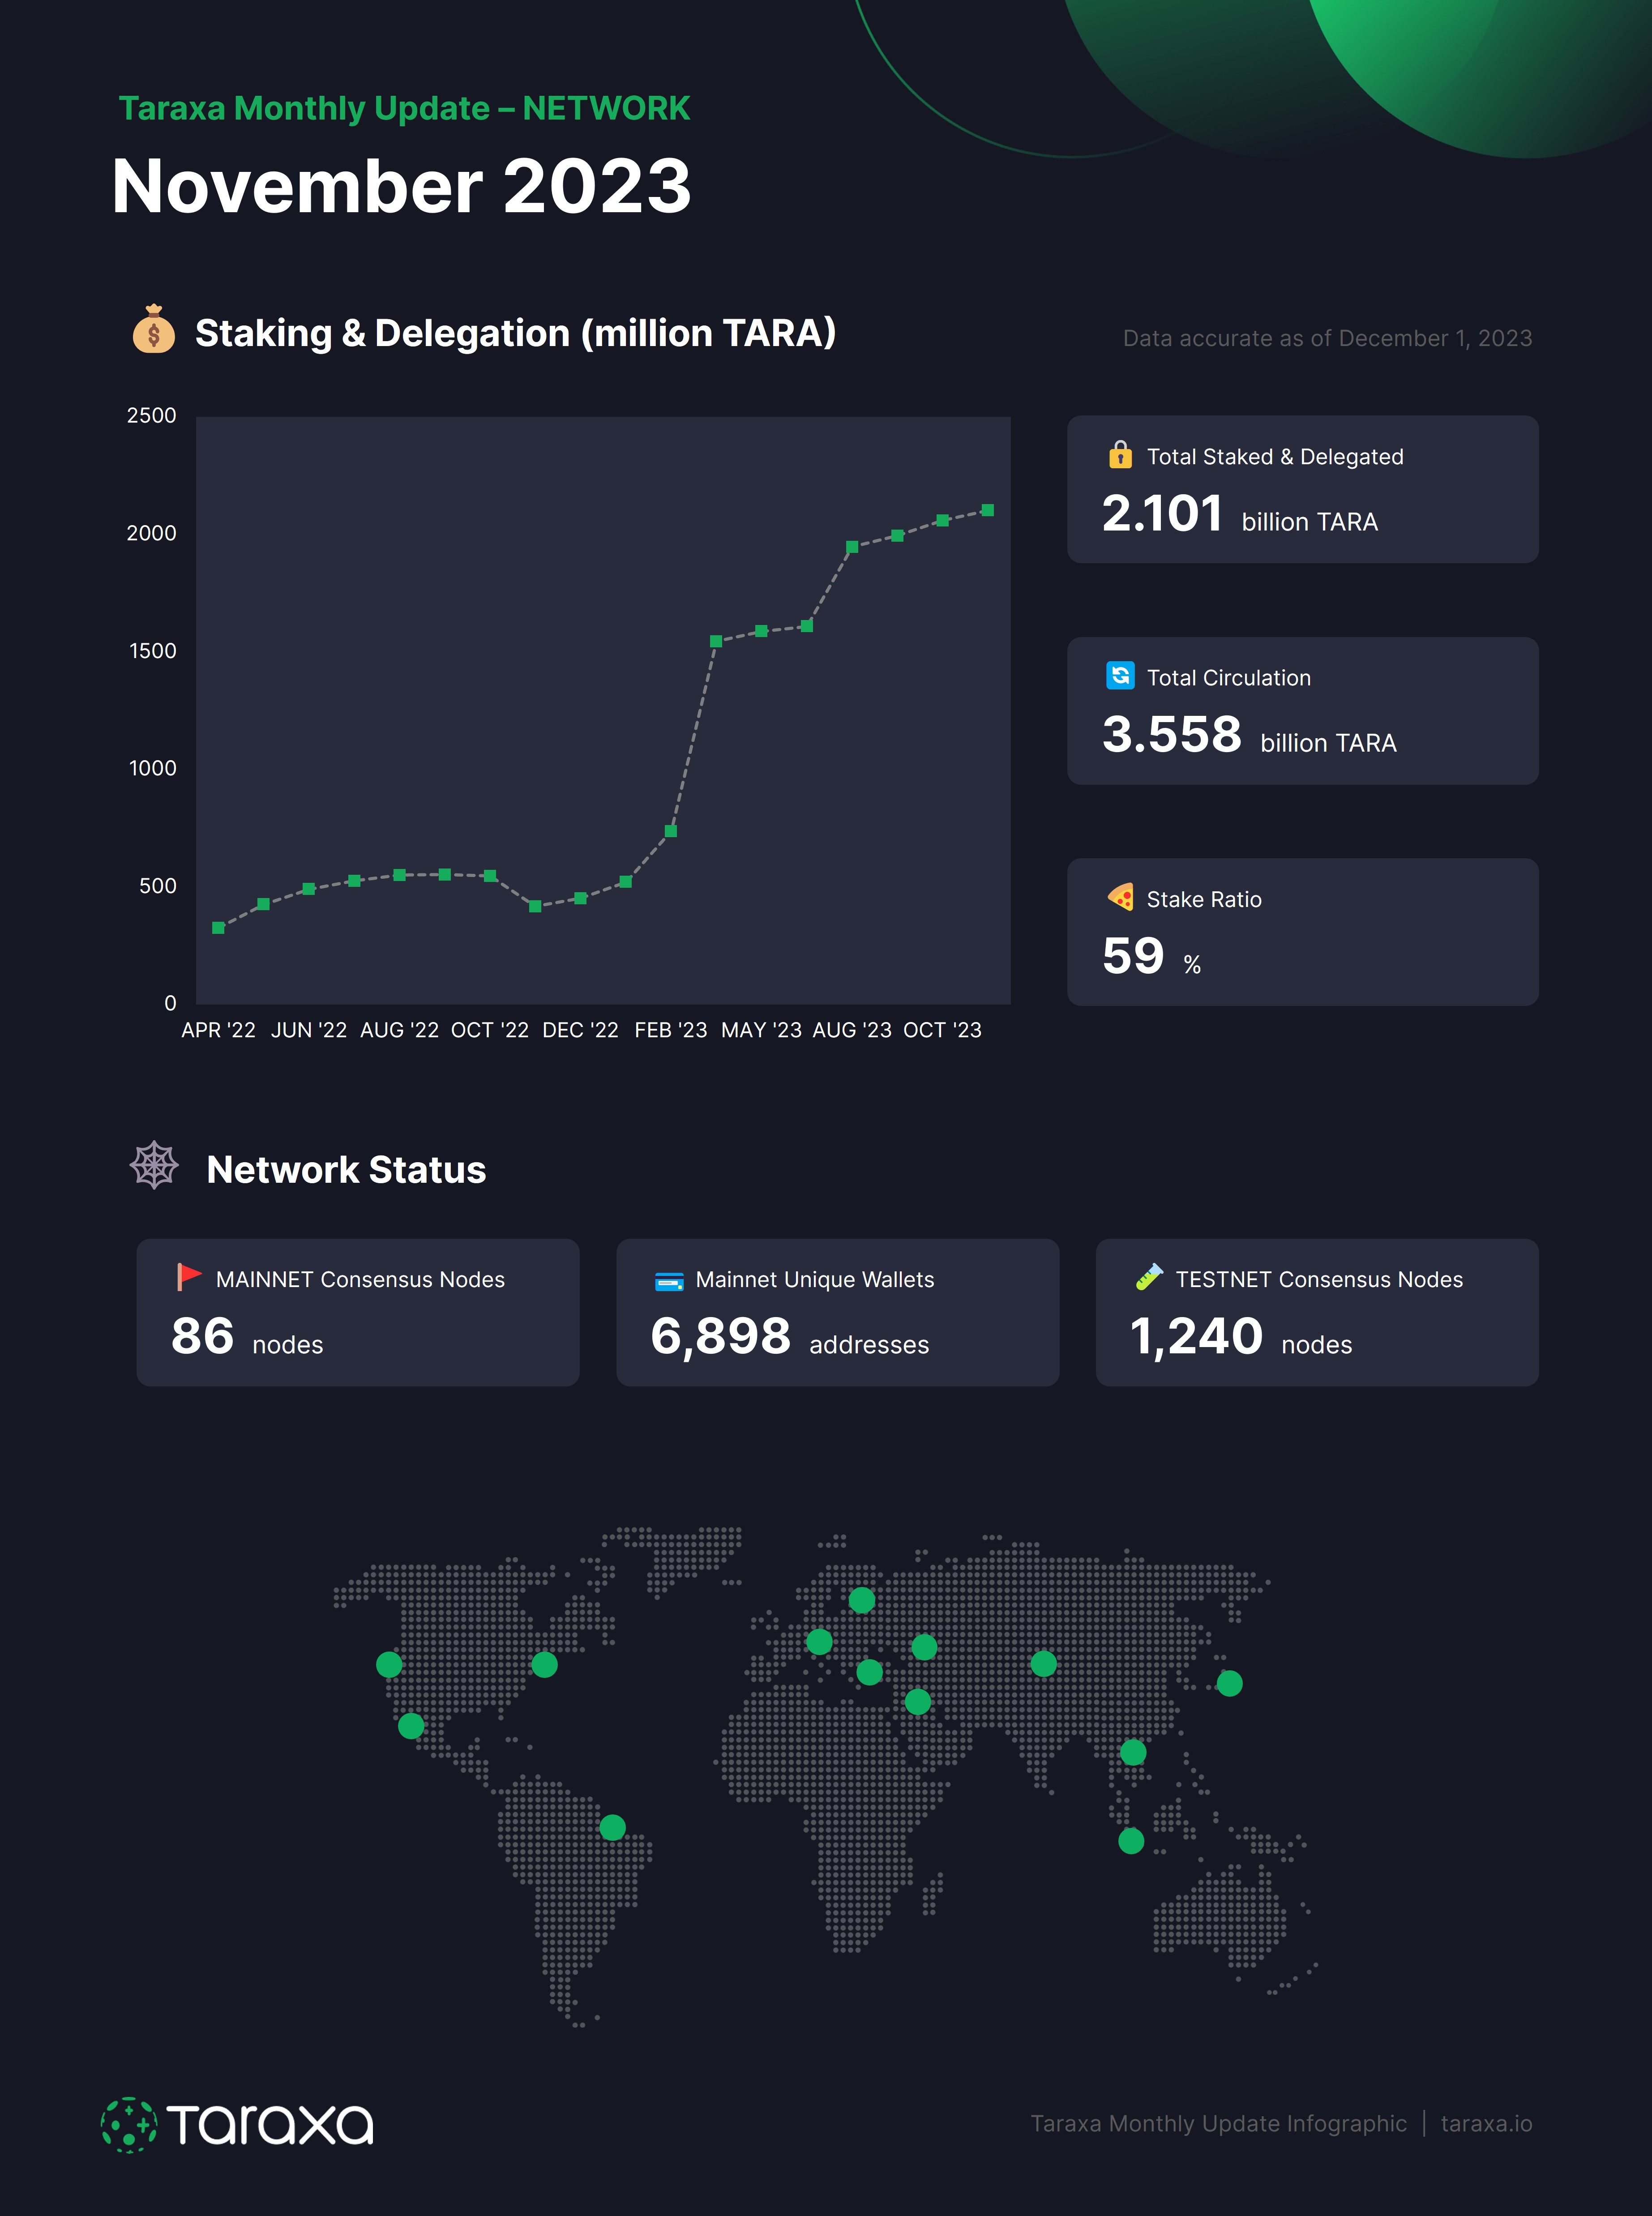Click the AUG '23 x-axis label

coord(852,1030)
